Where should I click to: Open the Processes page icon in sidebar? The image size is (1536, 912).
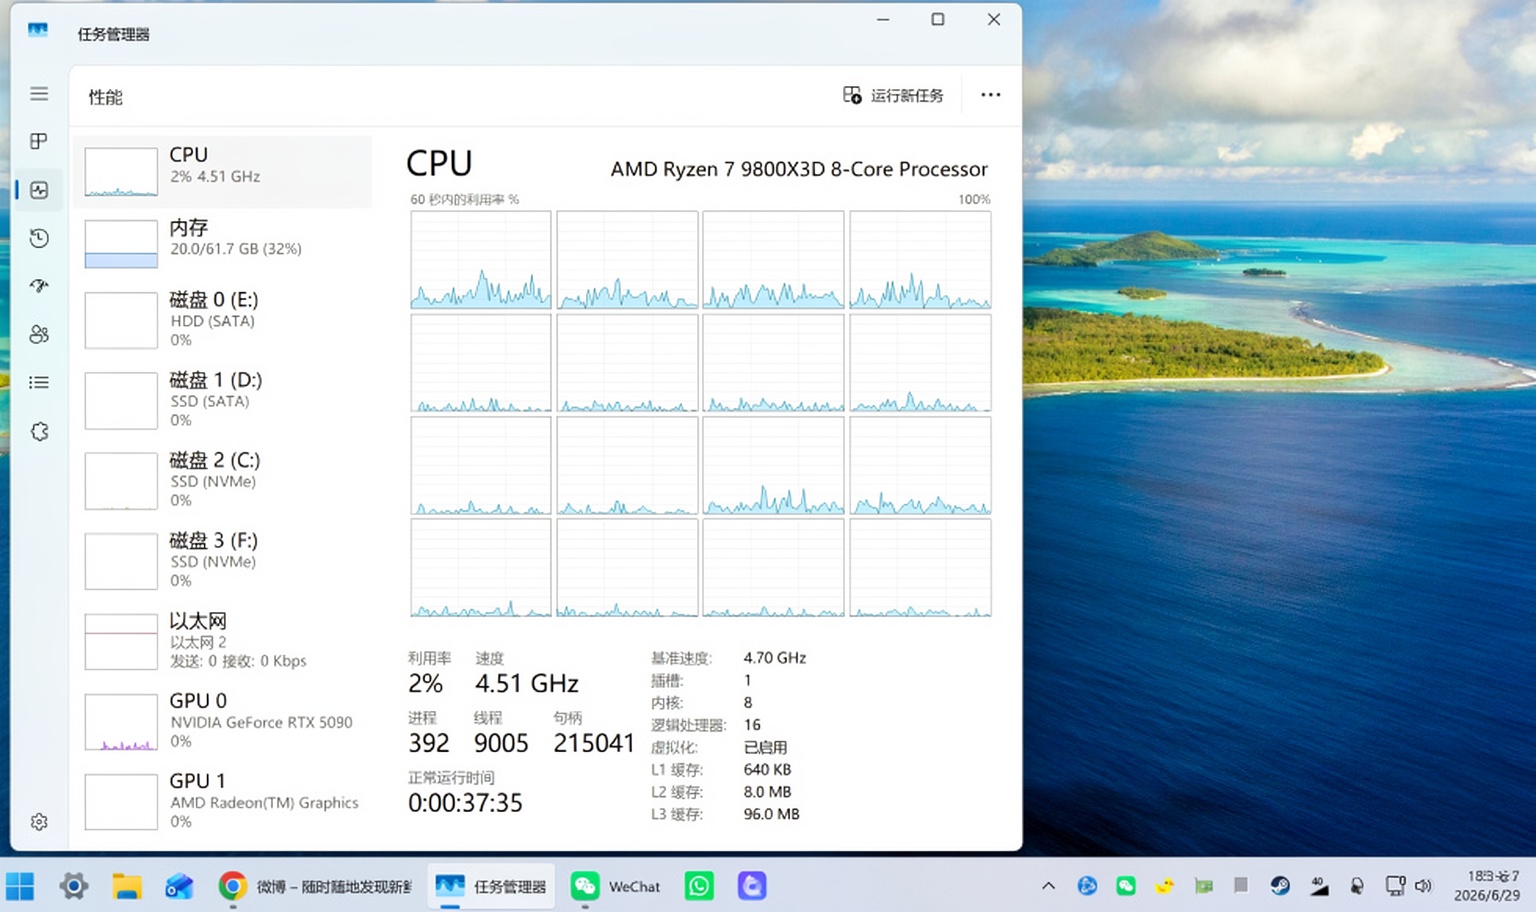[x=39, y=141]
